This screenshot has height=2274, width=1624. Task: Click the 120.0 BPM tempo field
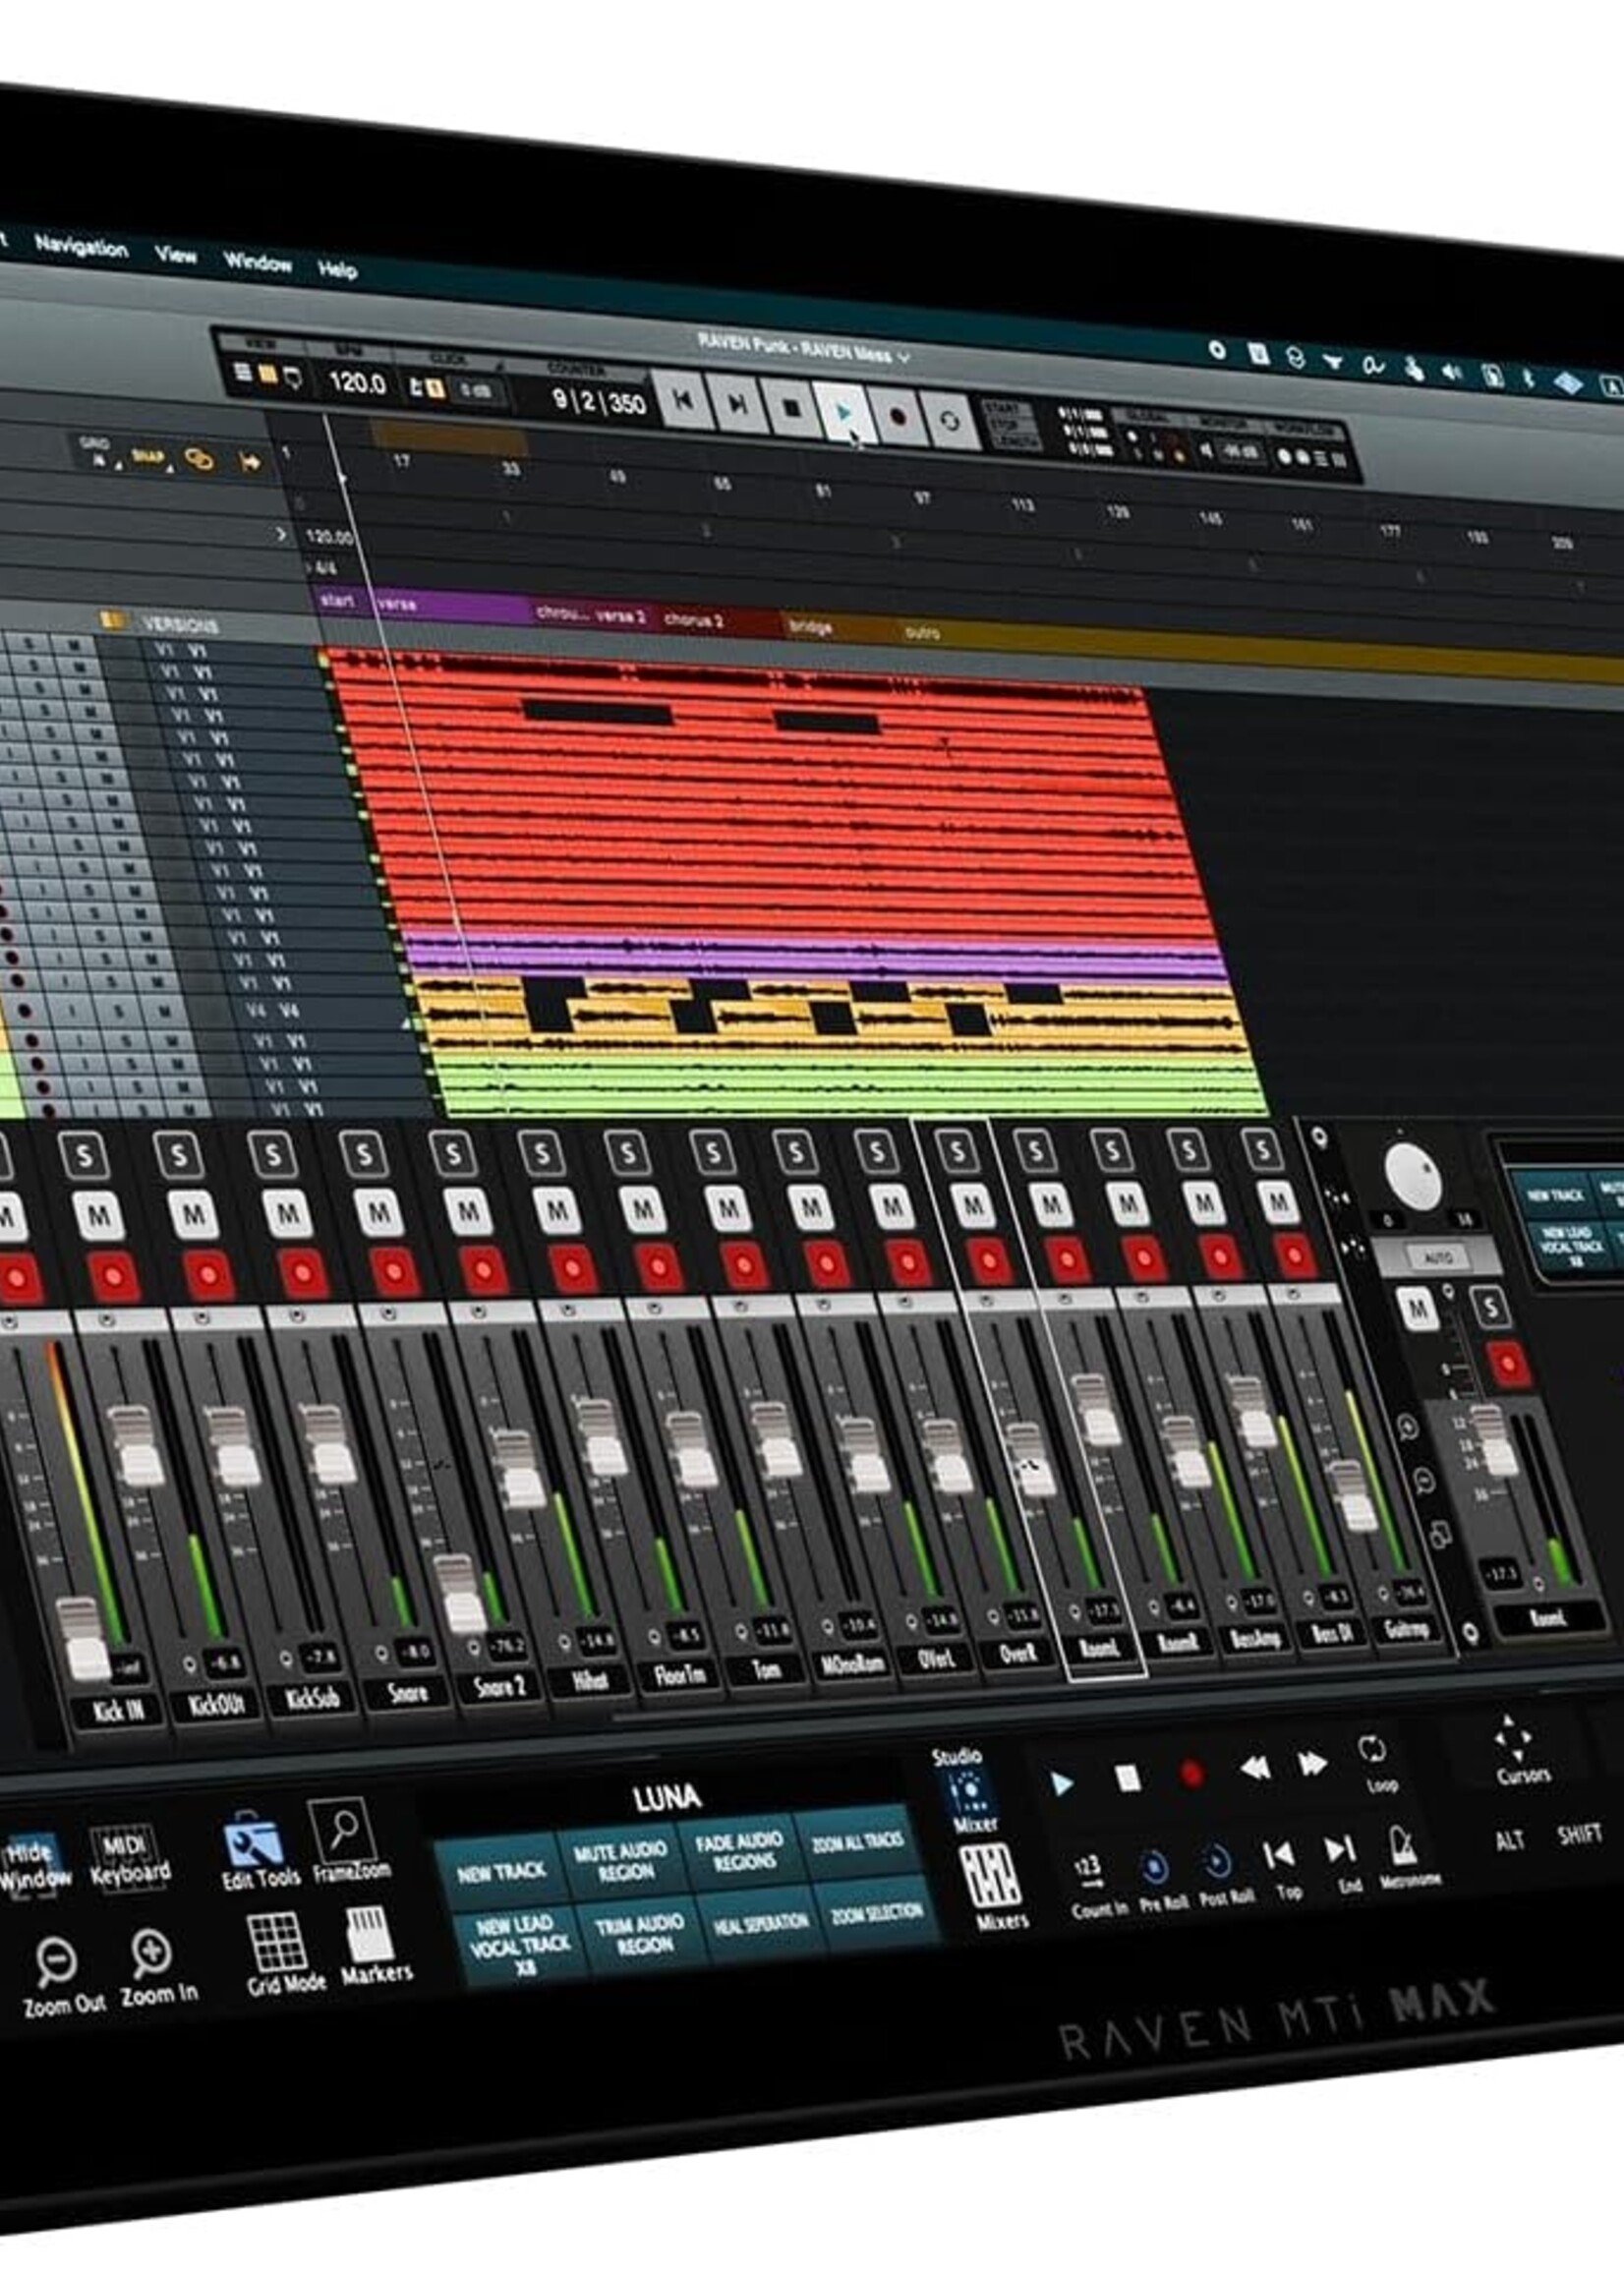coord(357,382)
